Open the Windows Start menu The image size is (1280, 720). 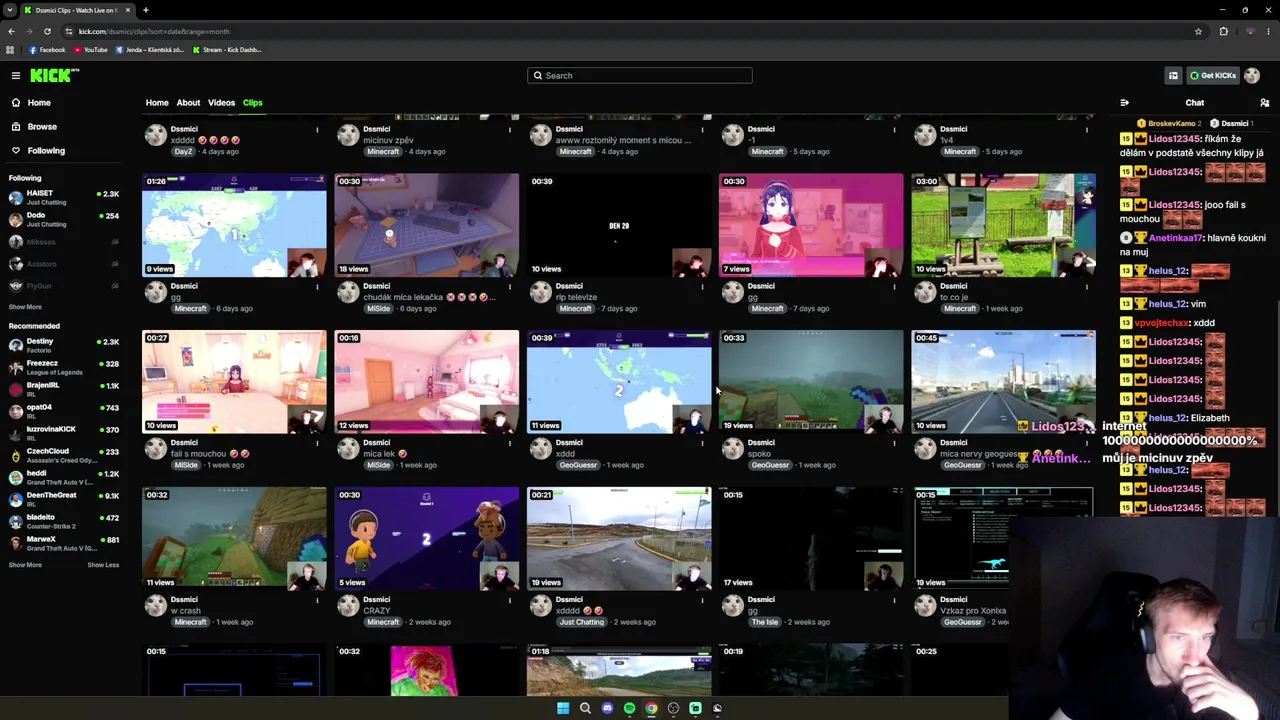(563, 708)
